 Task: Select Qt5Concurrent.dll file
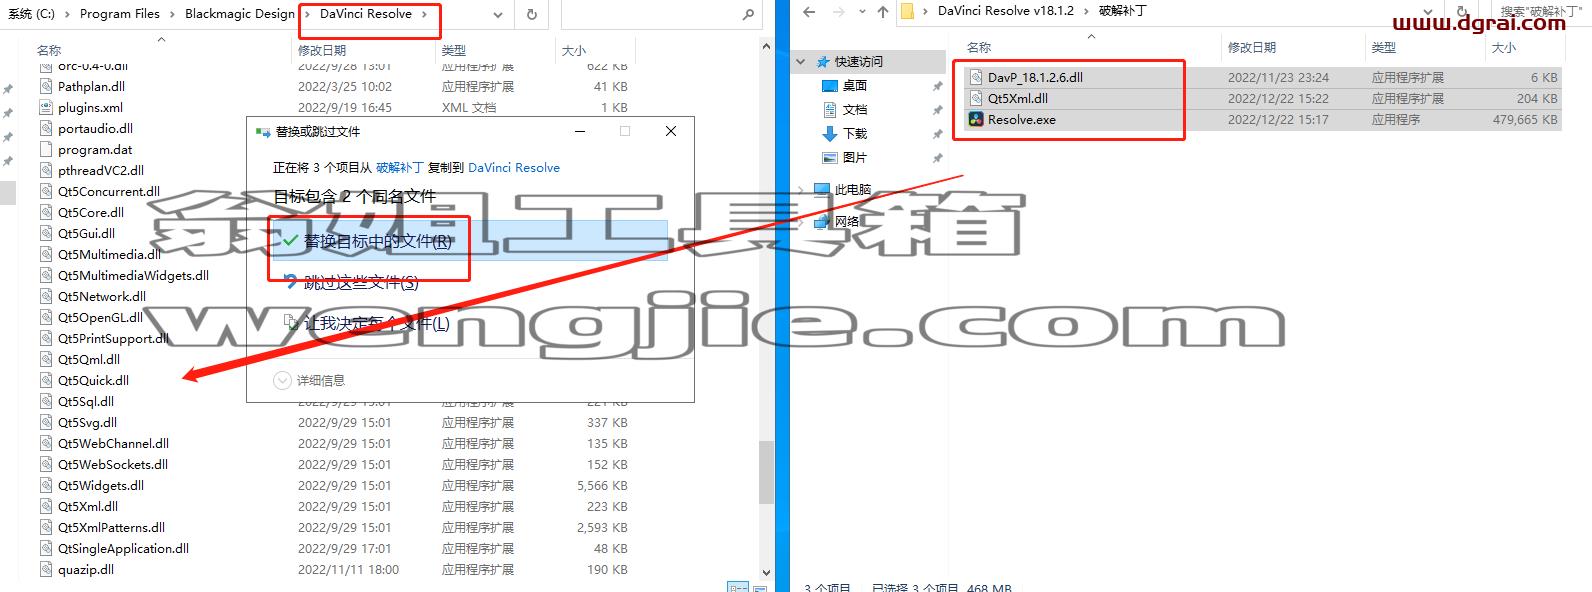coord(108,191)
